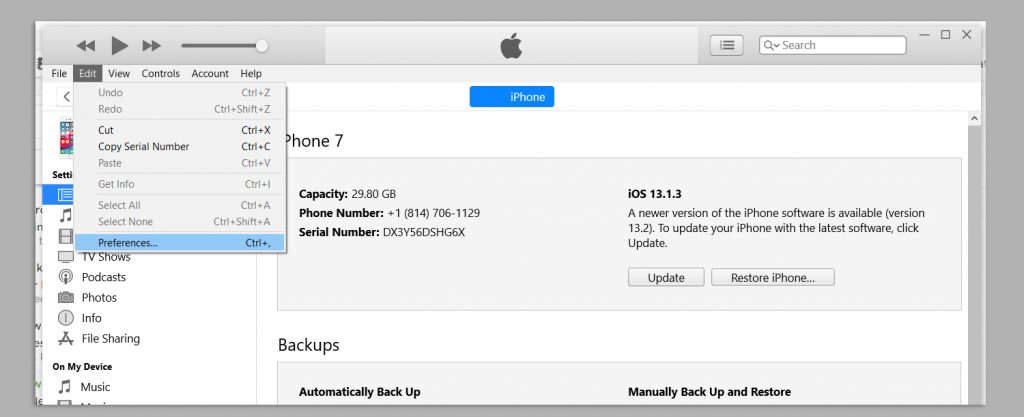Image resolution: width=1024 pixels, height=417 pixels.
Task: Click the Podcasts sidebar icon
Action: (66, 277)
